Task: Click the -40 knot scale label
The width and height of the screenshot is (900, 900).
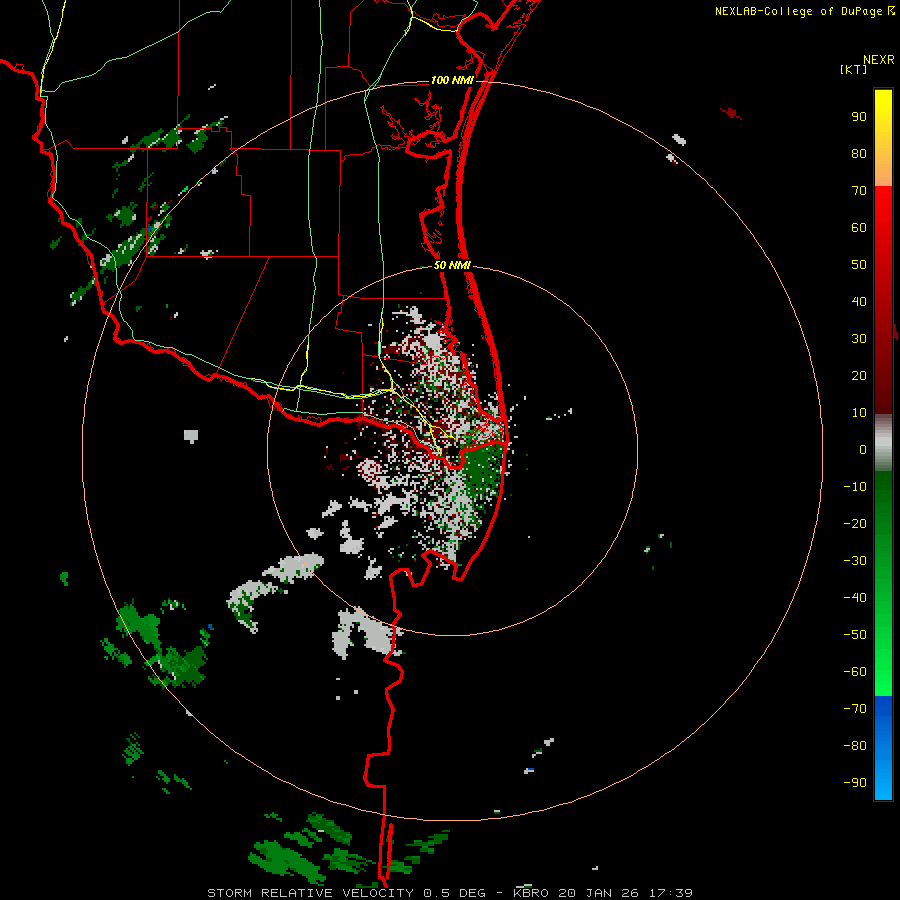Action: (x=855, y=598)
